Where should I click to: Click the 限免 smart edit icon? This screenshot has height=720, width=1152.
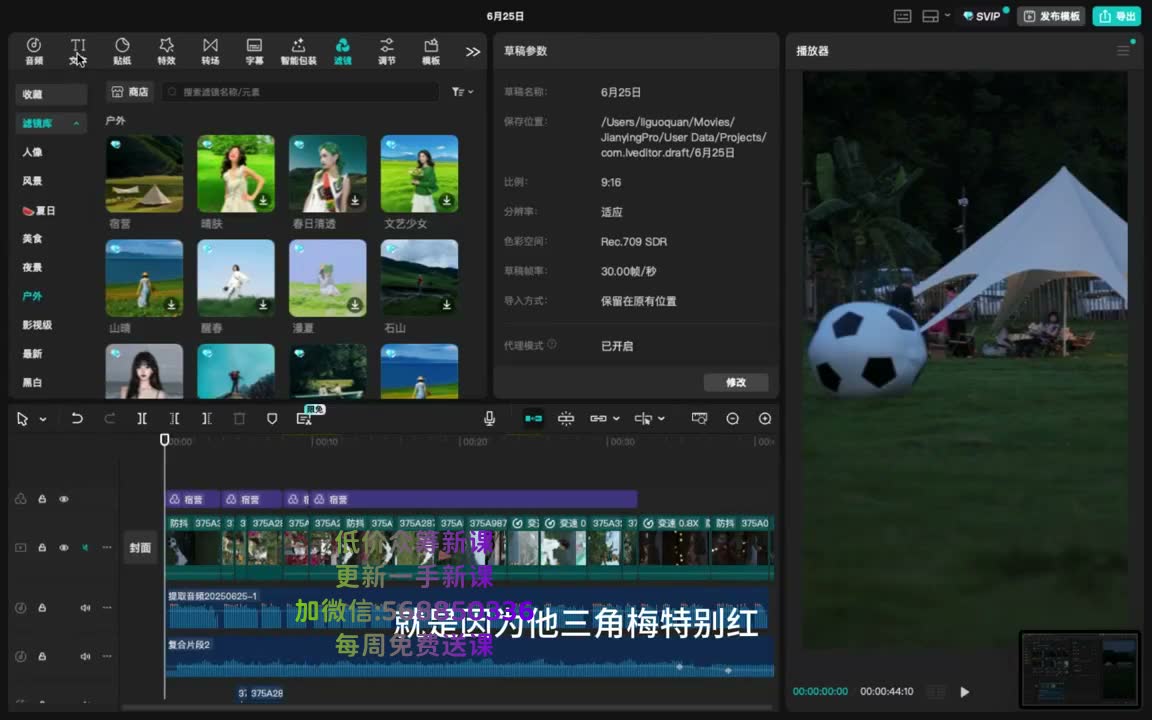[x=305, y=417]
